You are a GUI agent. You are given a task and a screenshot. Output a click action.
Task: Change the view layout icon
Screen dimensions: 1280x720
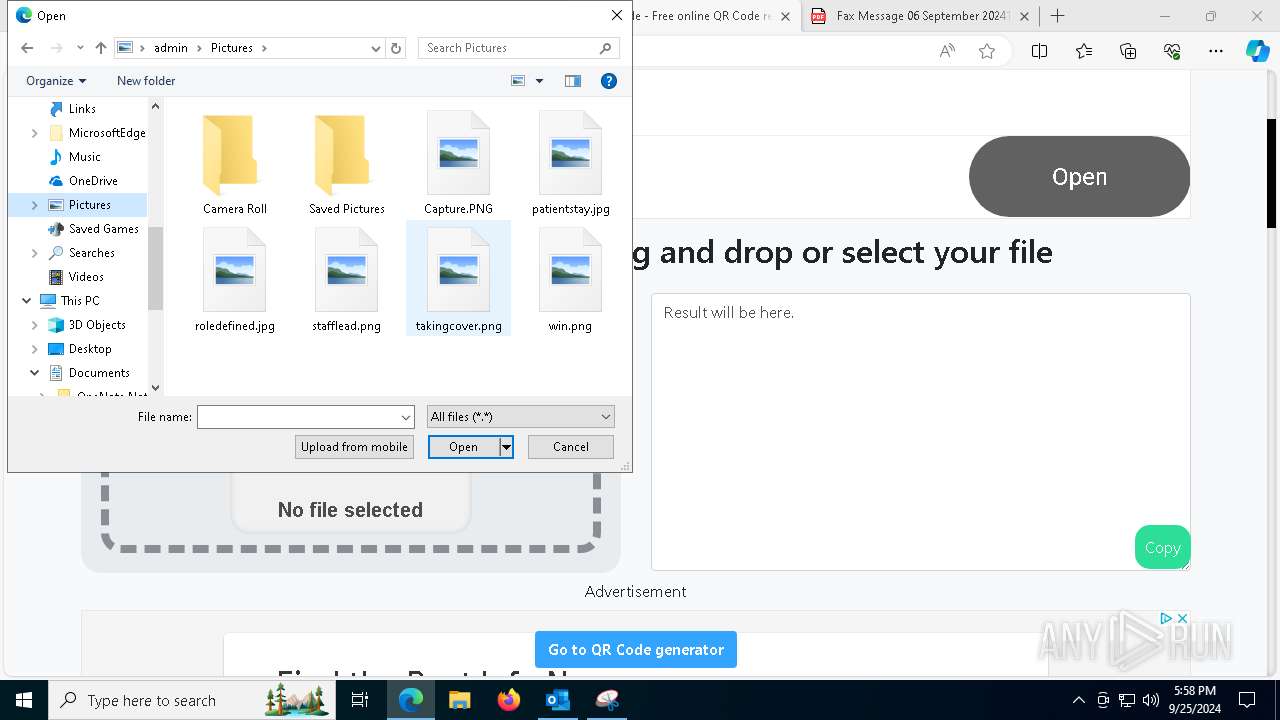pyautogui.click(x=518, y=81)
